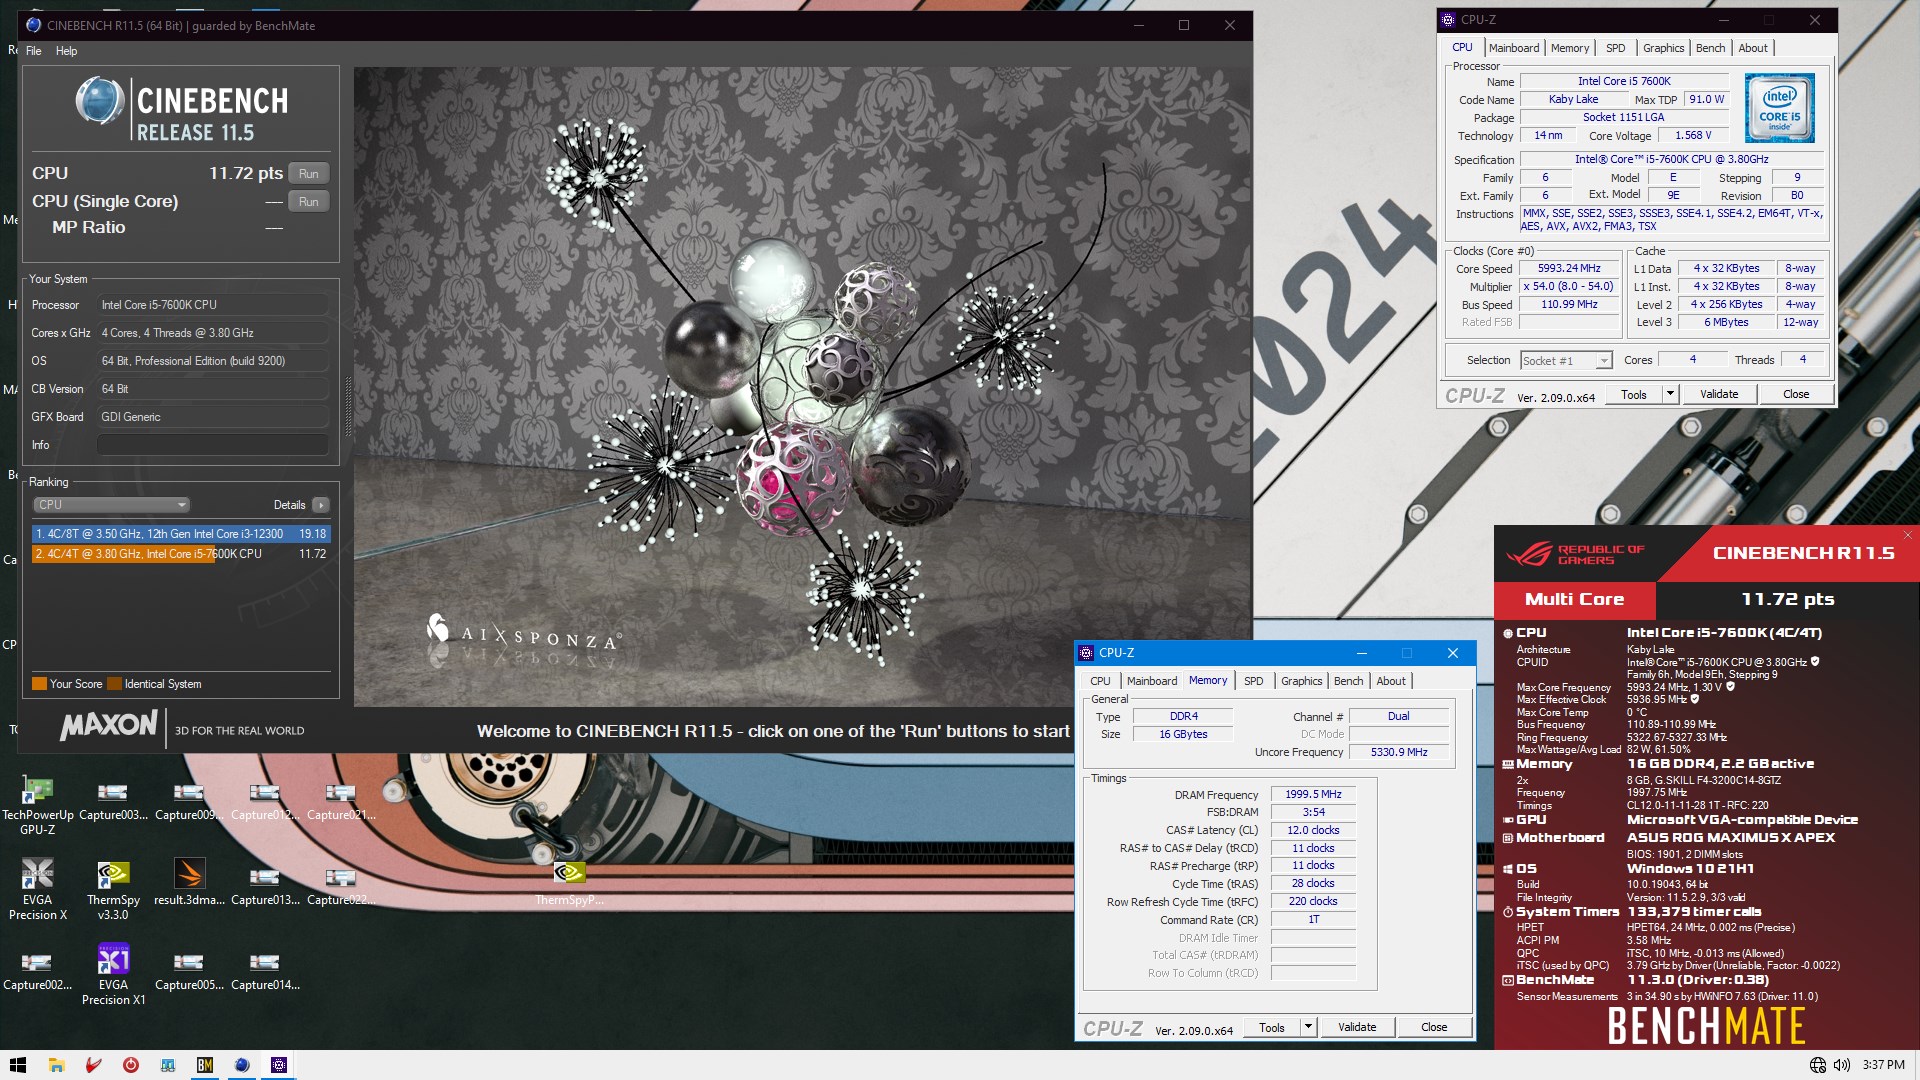1920x1080 pixels.
Task: Open File Explorer from taskbar
Action: coord(56,1065)
